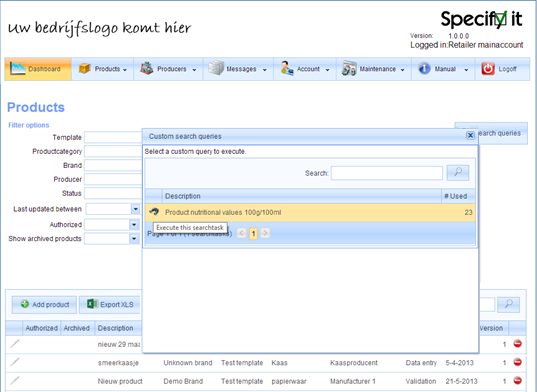Image resolution: width=537 pixels, height=392 pixels.
Task: Click the Template filter field
Action: (x=113, y=137)
